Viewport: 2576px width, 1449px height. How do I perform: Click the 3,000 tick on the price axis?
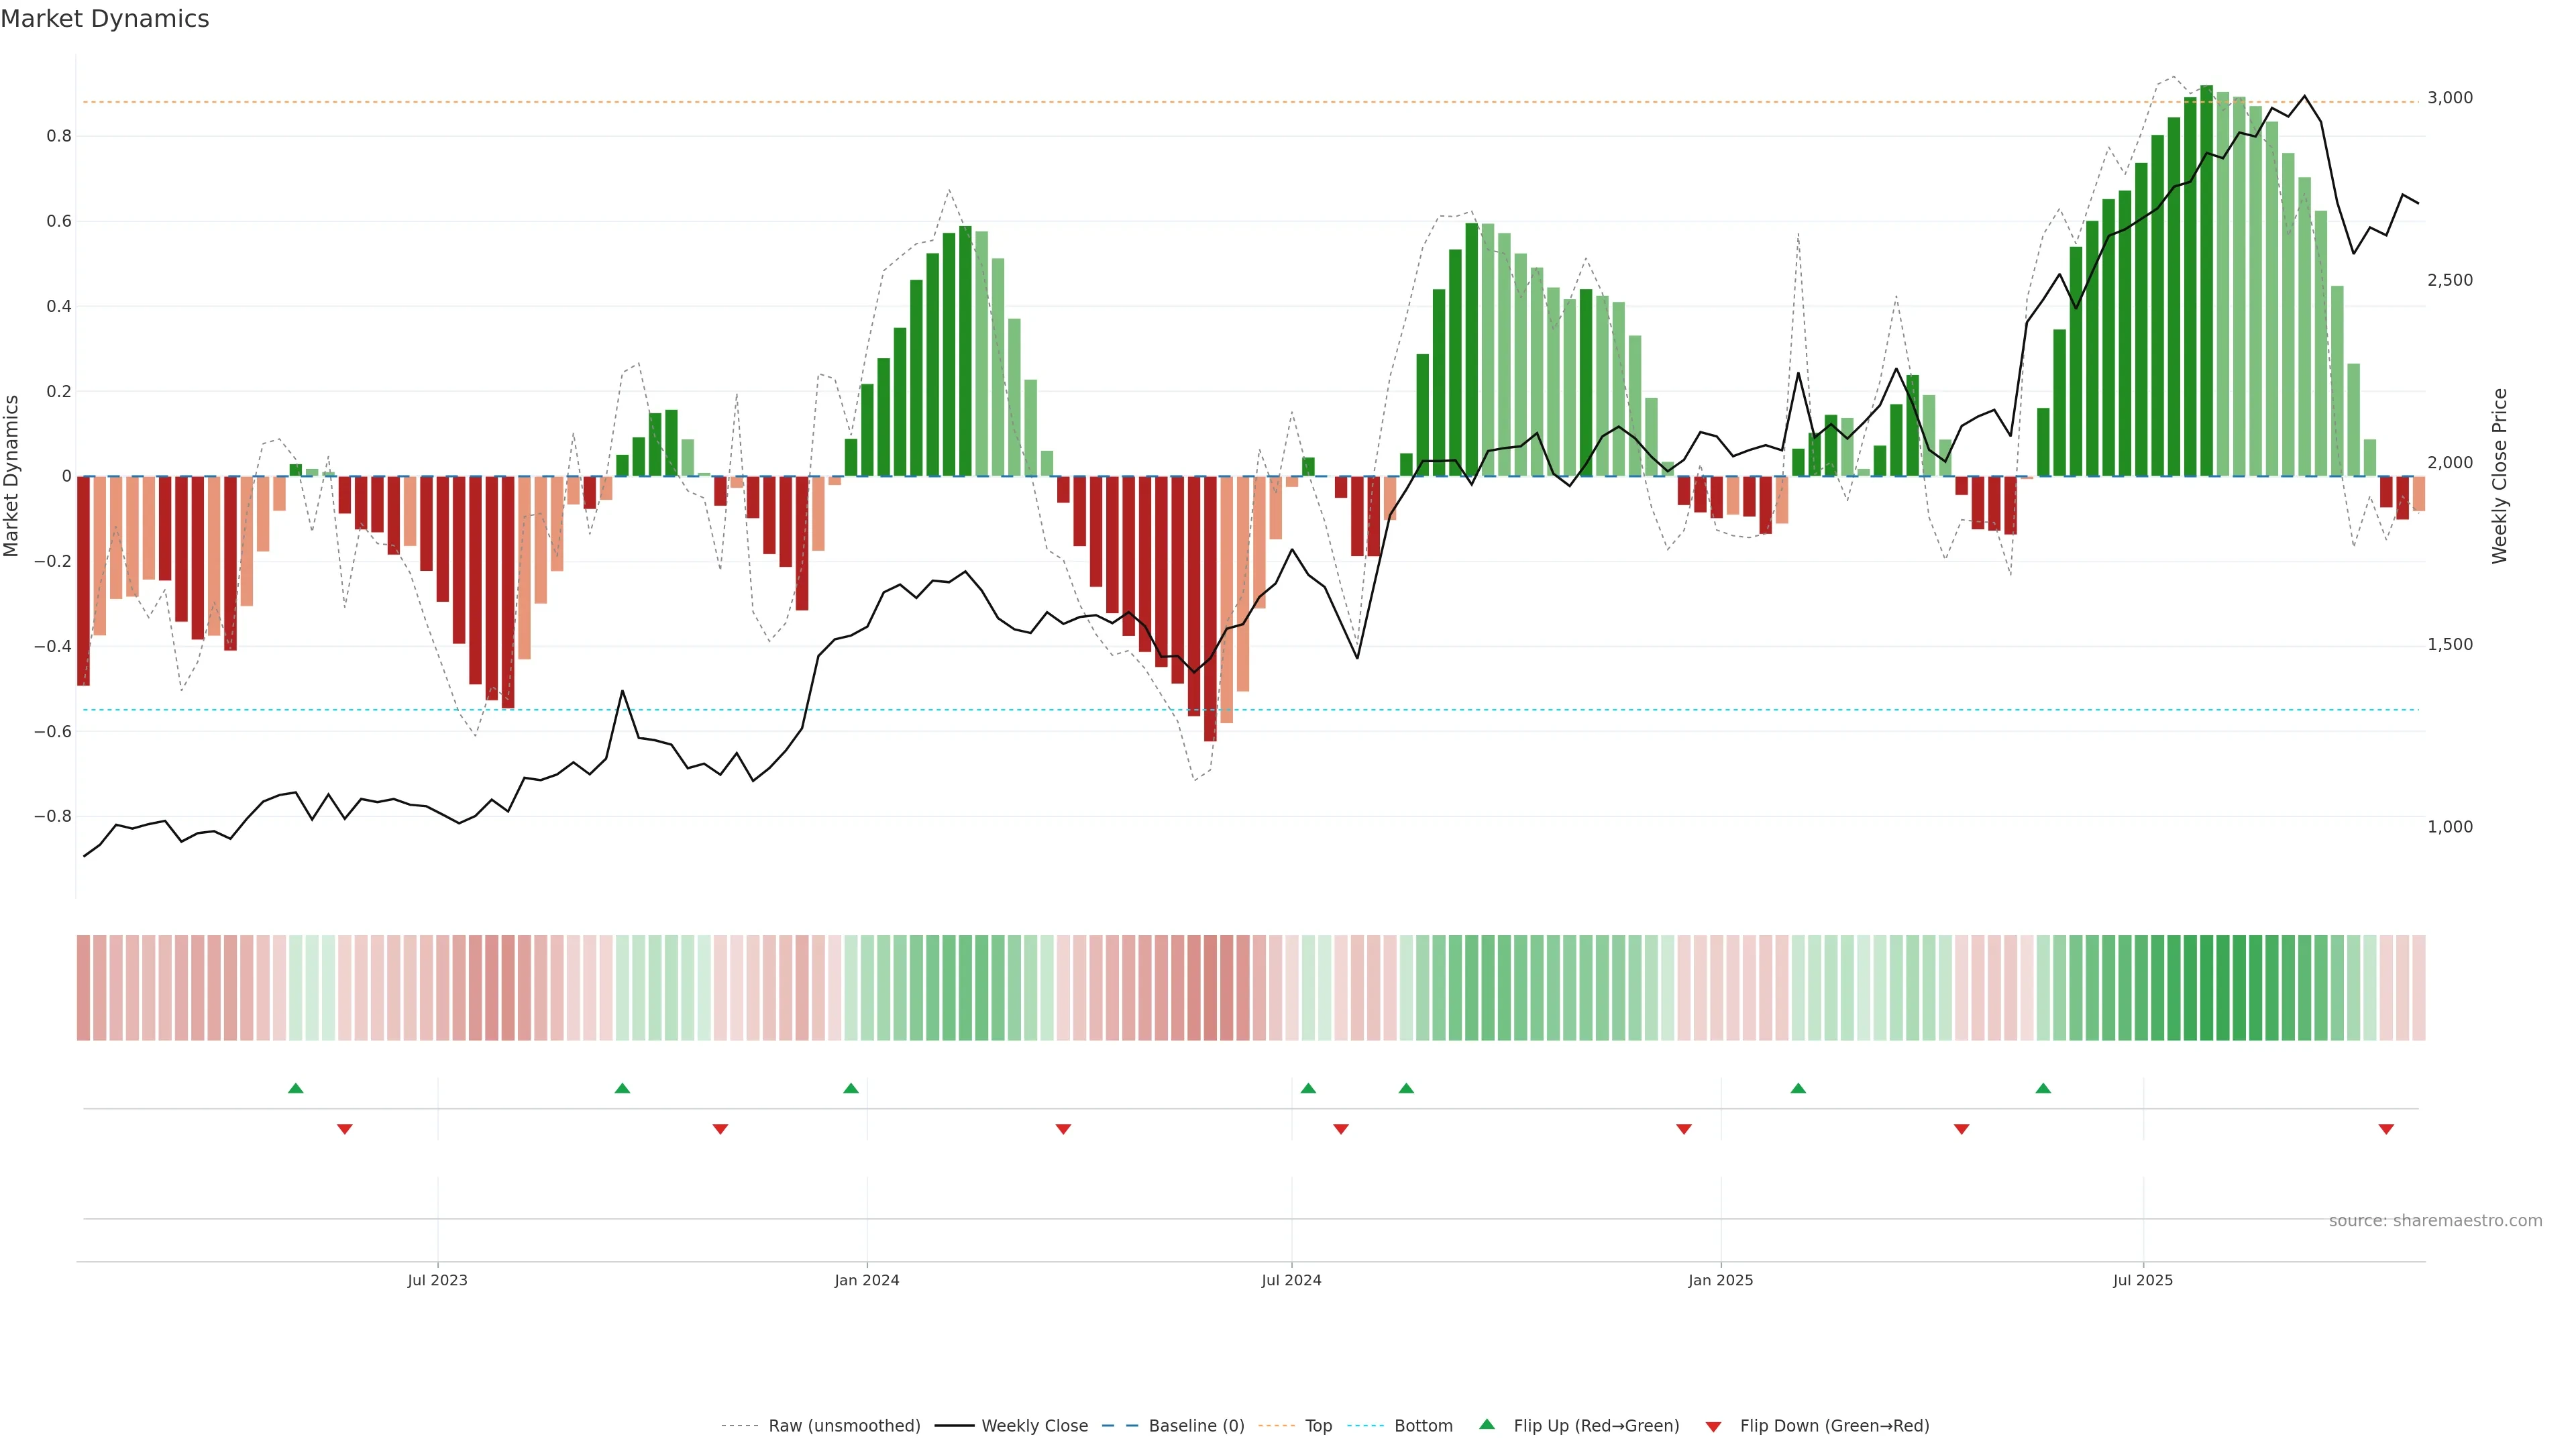(x=2449, y=98)
